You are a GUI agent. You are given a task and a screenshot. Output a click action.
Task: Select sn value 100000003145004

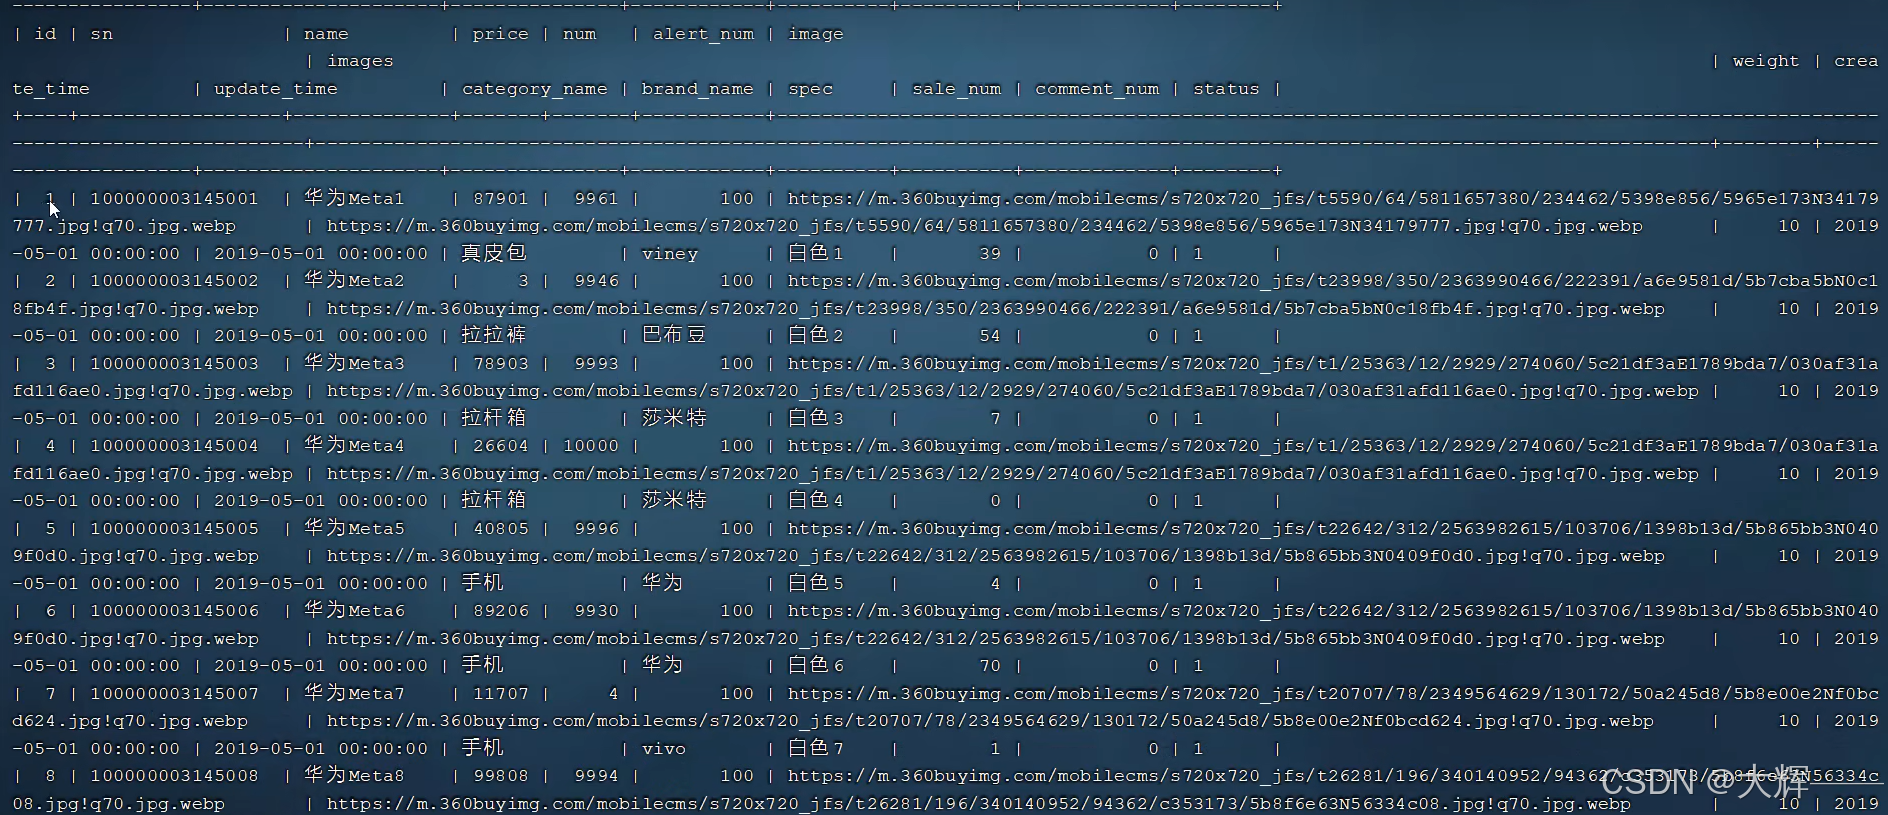174,446
